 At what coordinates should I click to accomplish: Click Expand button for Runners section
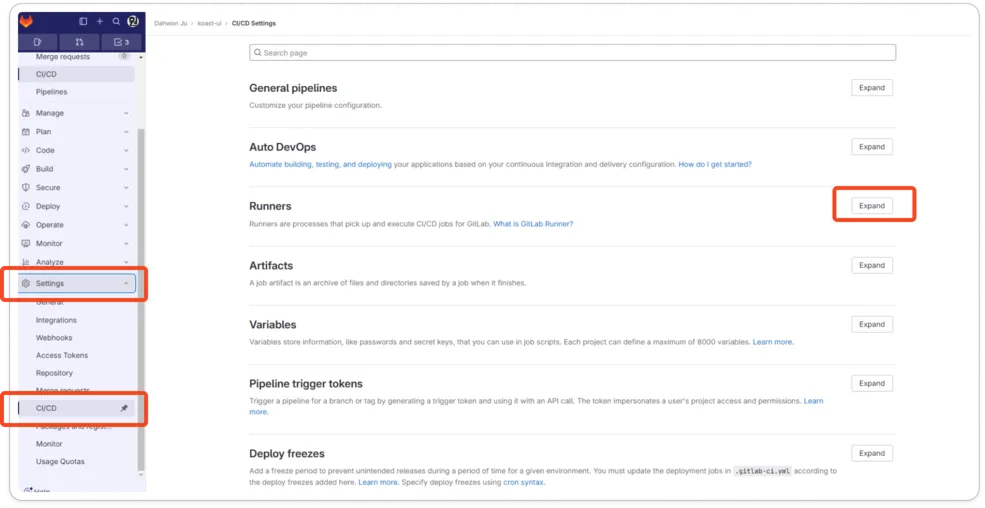click(x=872, y=206)
